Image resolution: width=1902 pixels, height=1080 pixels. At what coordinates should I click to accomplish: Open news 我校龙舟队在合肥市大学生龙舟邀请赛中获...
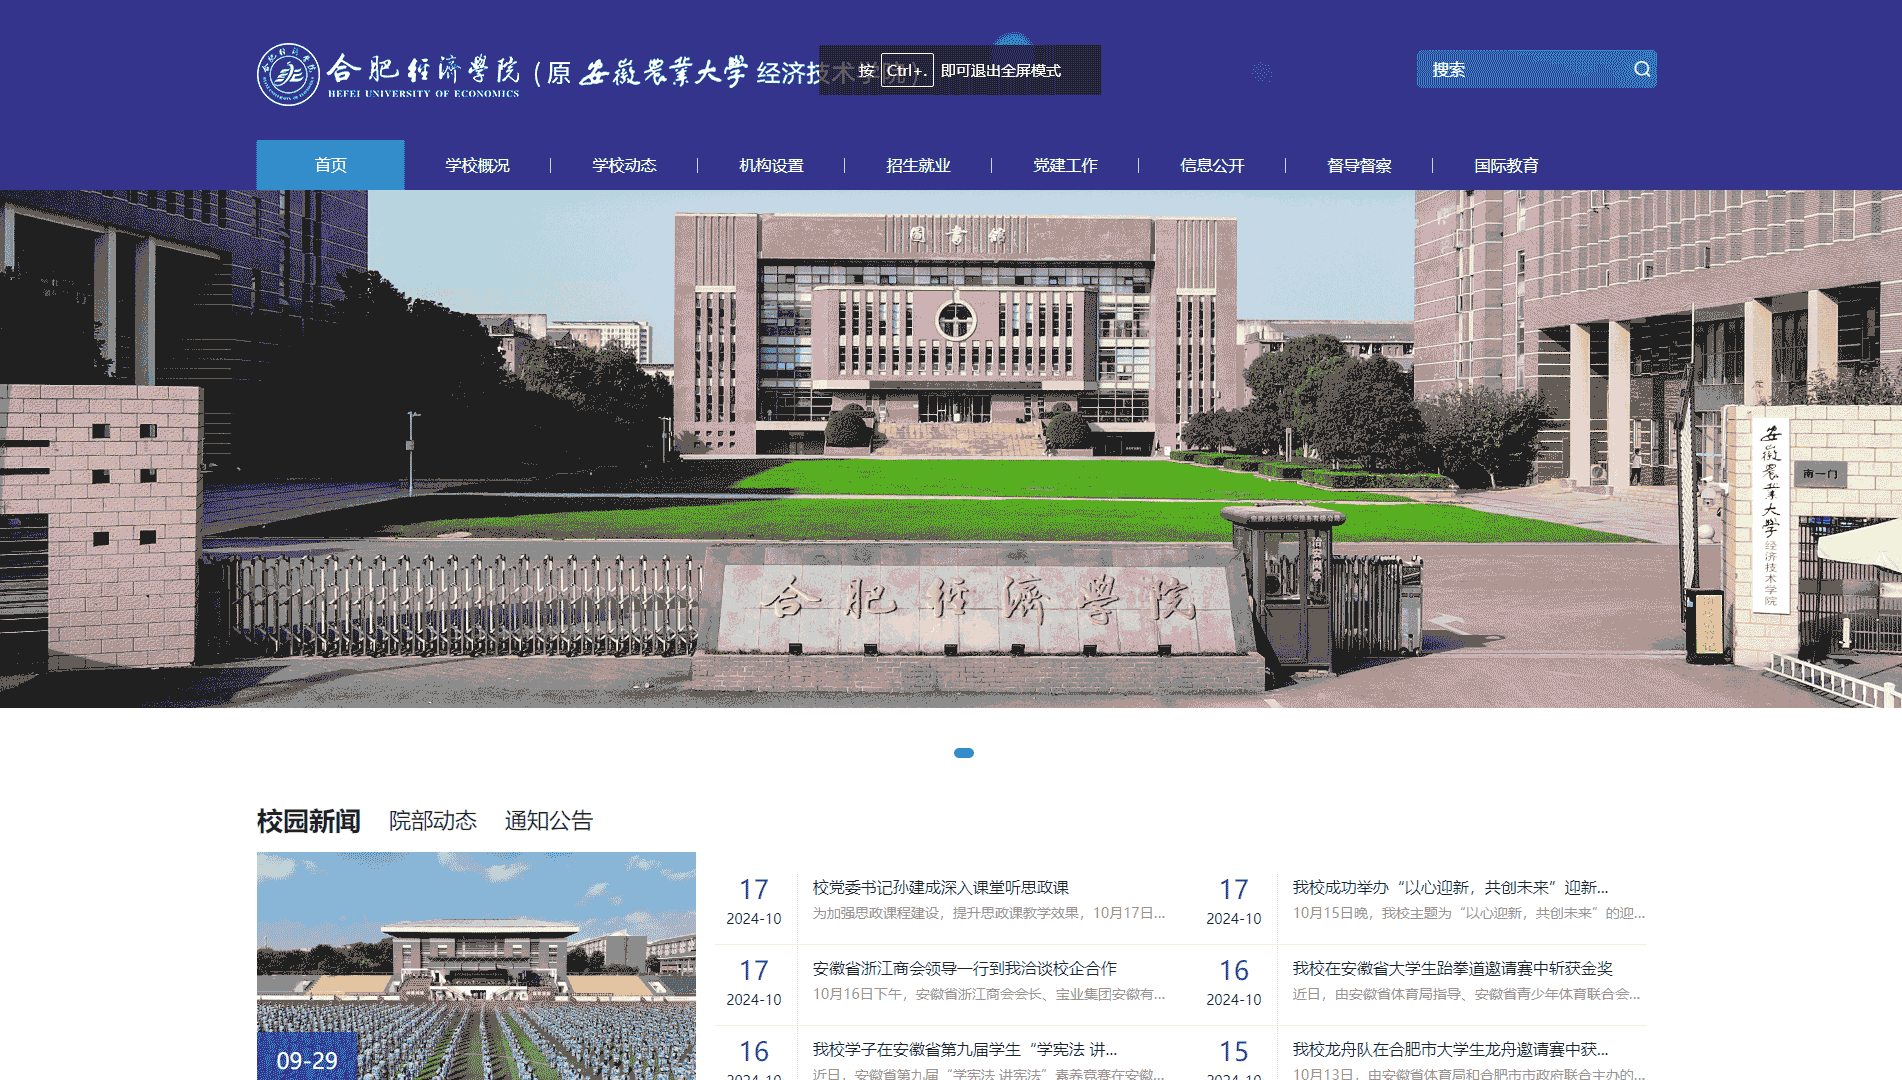pos(1450,1049)
